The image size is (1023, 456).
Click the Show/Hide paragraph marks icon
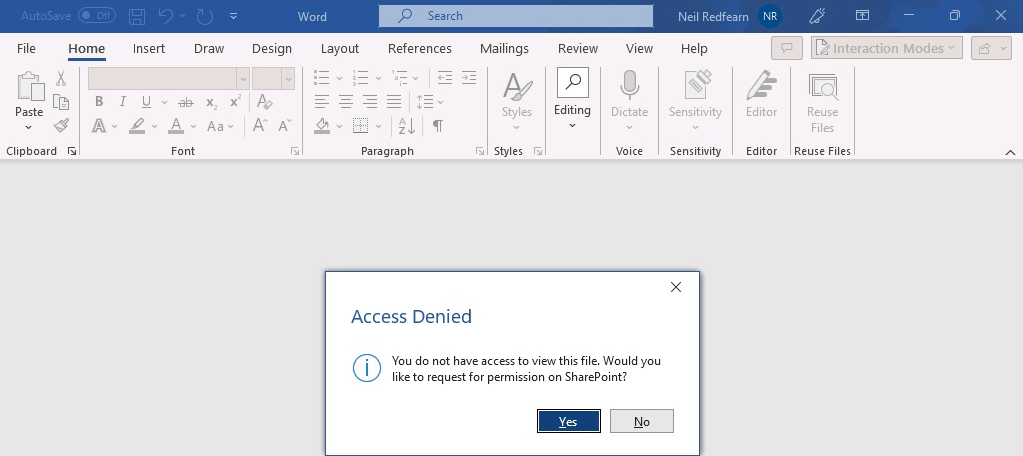pyautogui.click(x=437, y=126)
